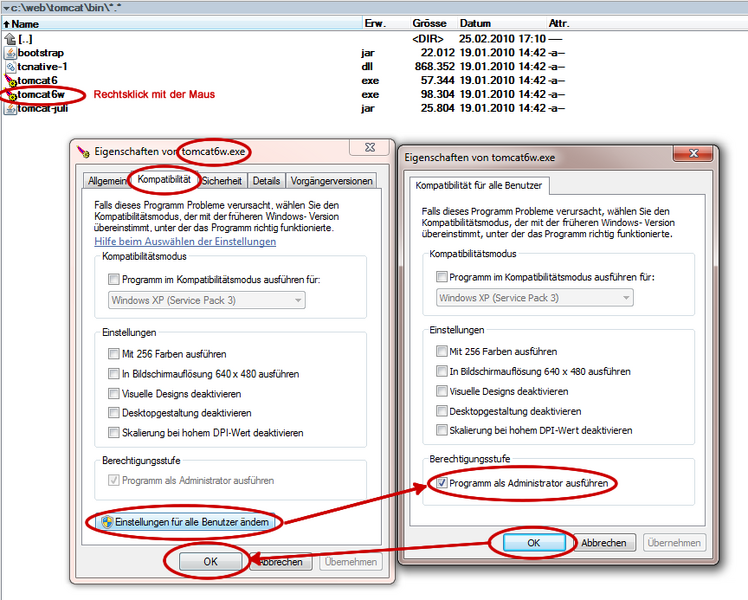748x600 pixels.
Task: Check Visuelle Designs deaktivieren in right dialog
Action: tap(442, 391)
